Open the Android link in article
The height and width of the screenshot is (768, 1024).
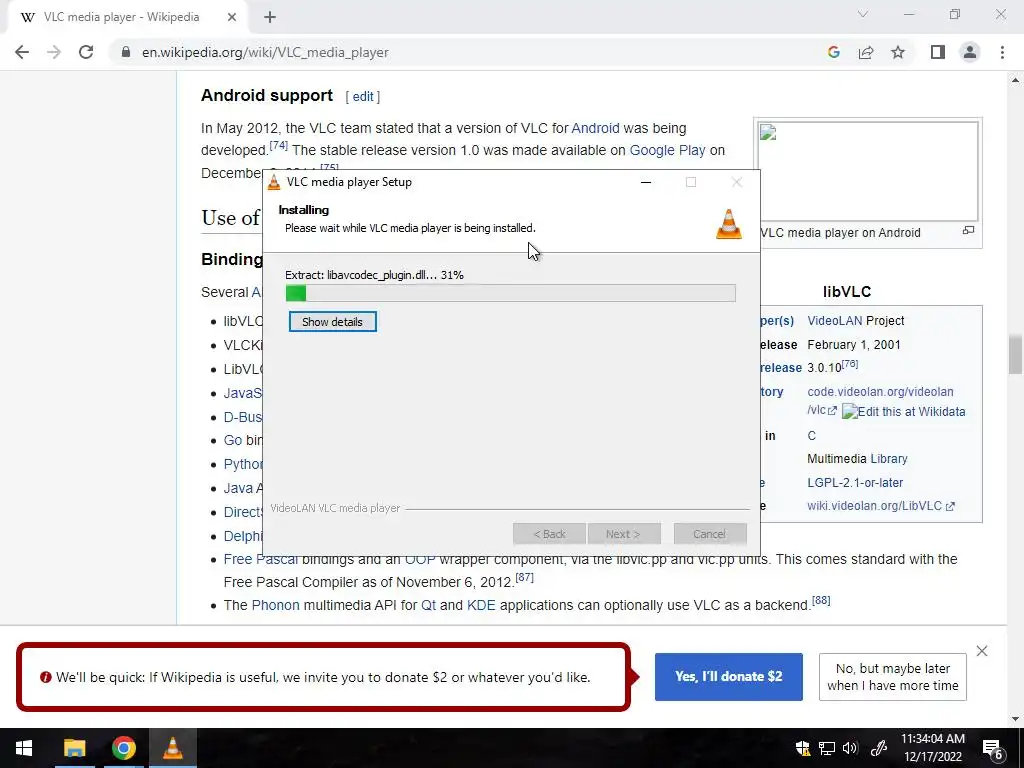595,128
